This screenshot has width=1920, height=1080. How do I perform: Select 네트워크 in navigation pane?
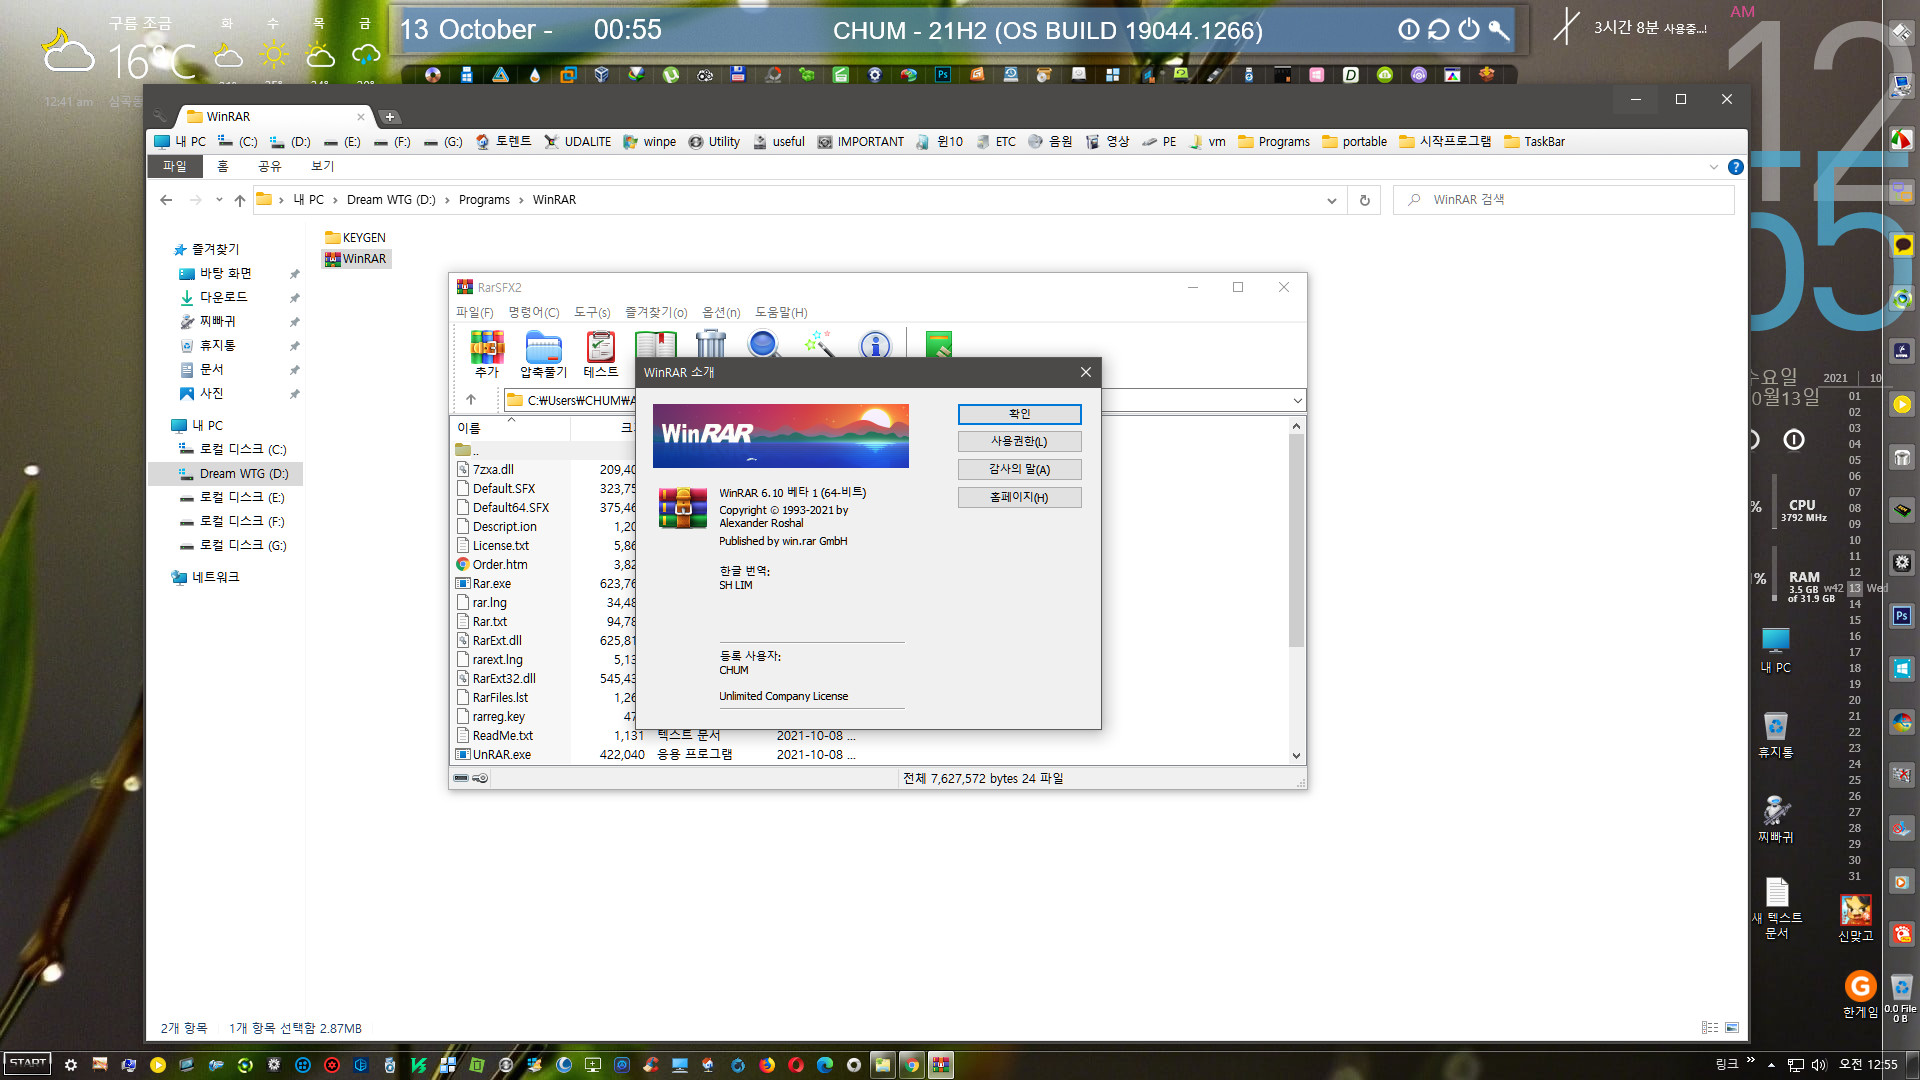205,577
